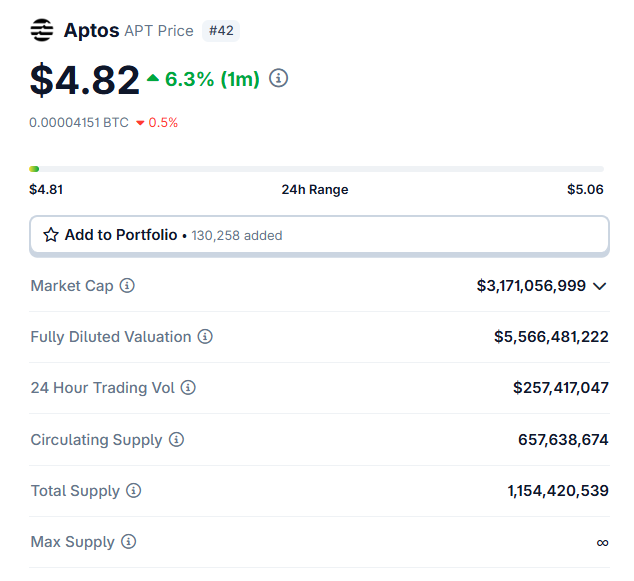
Task: Click the Aptos logo icon
Action: tap(42, 30)
